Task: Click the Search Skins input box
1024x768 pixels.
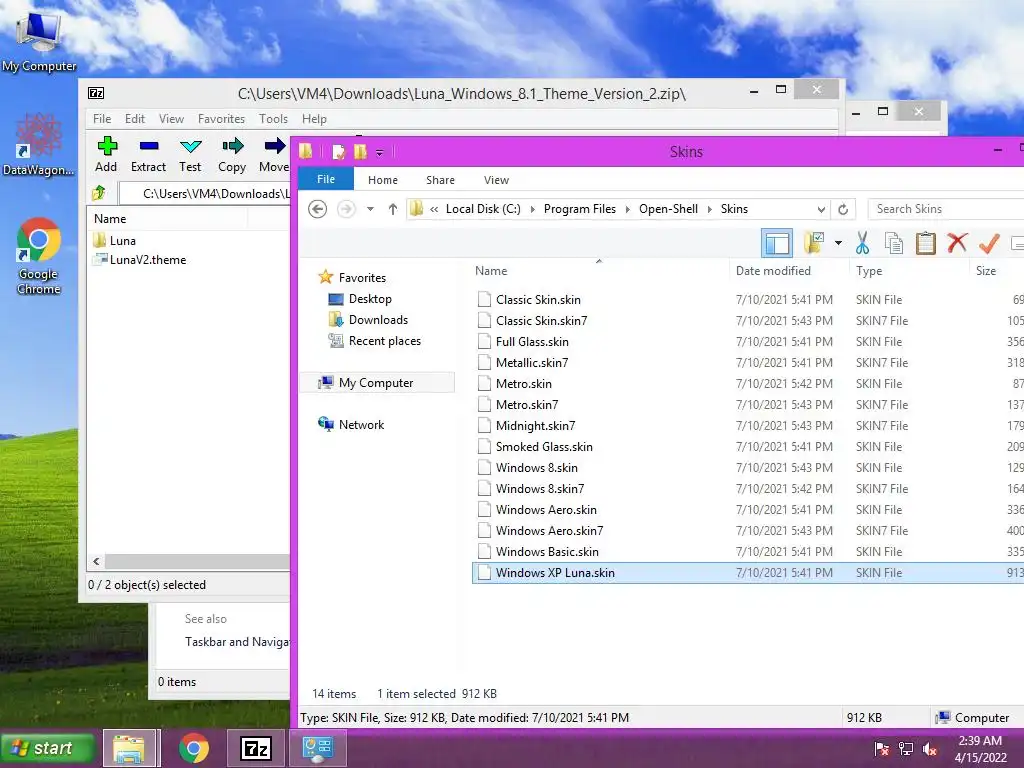Action: tap(947, 209)
